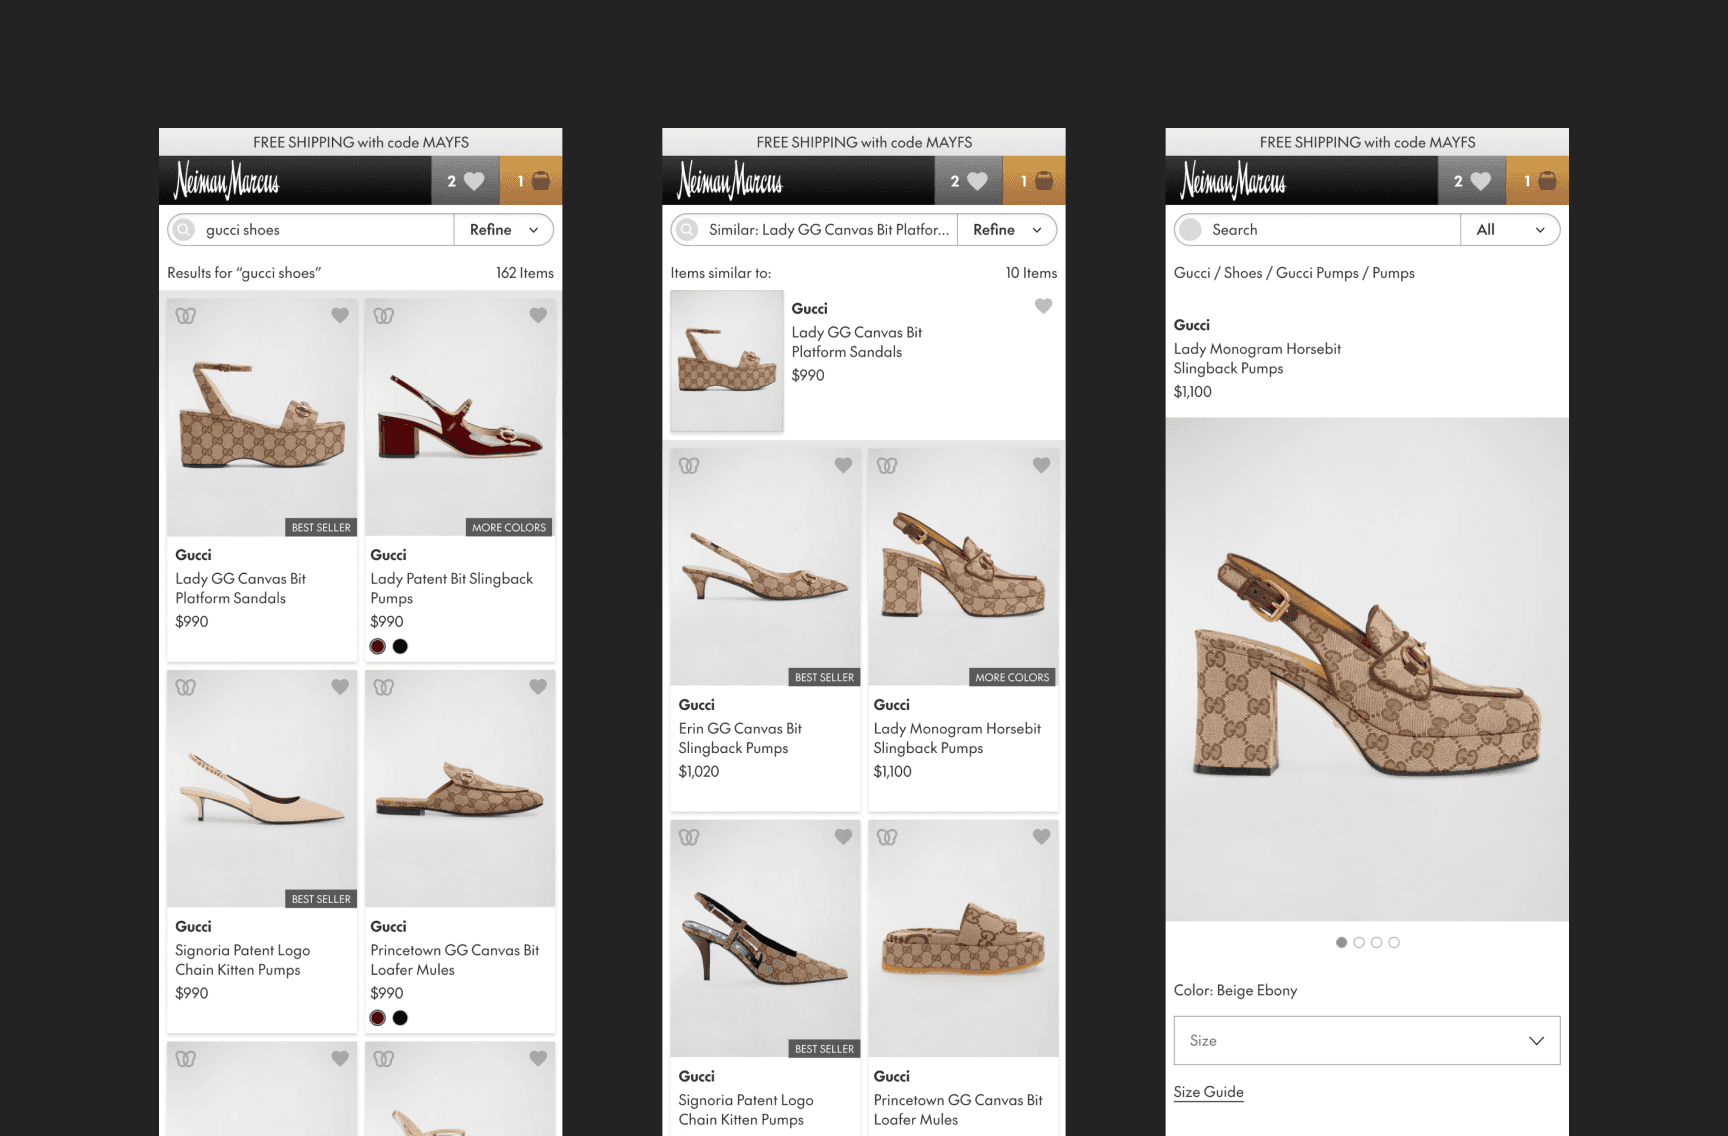
Task: Favorite the Lady Patent Bit Slingback Pumps
Action: [x=538, y=316]
